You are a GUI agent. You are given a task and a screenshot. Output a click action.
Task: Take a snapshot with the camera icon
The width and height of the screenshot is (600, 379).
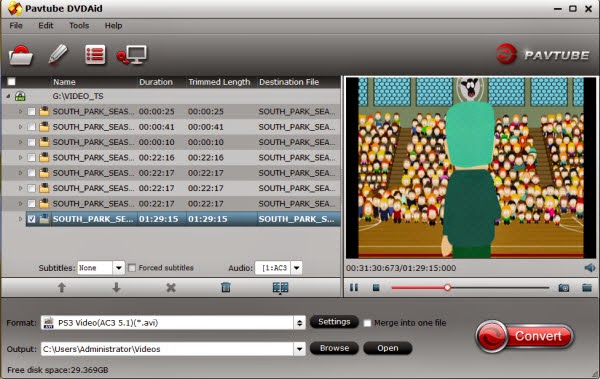564,288
